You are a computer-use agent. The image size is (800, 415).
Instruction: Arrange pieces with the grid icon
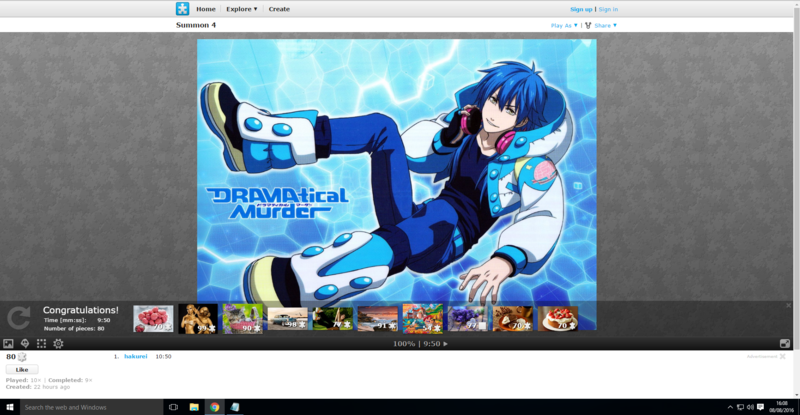point(41,344)
